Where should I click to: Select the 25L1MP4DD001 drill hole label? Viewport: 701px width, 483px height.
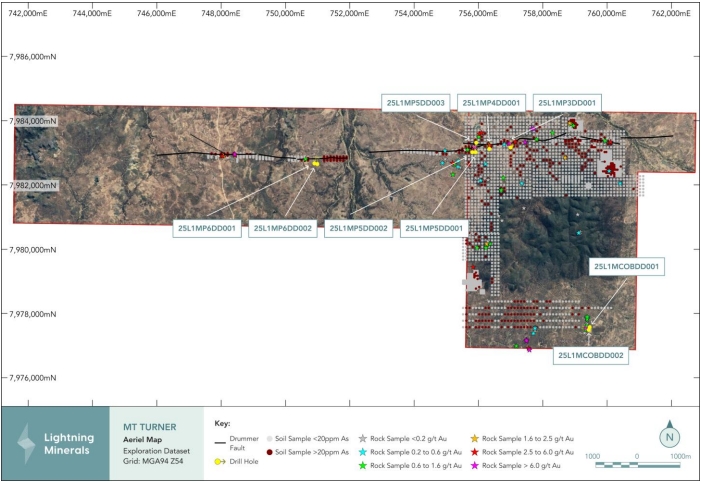[x=491, y=103]
